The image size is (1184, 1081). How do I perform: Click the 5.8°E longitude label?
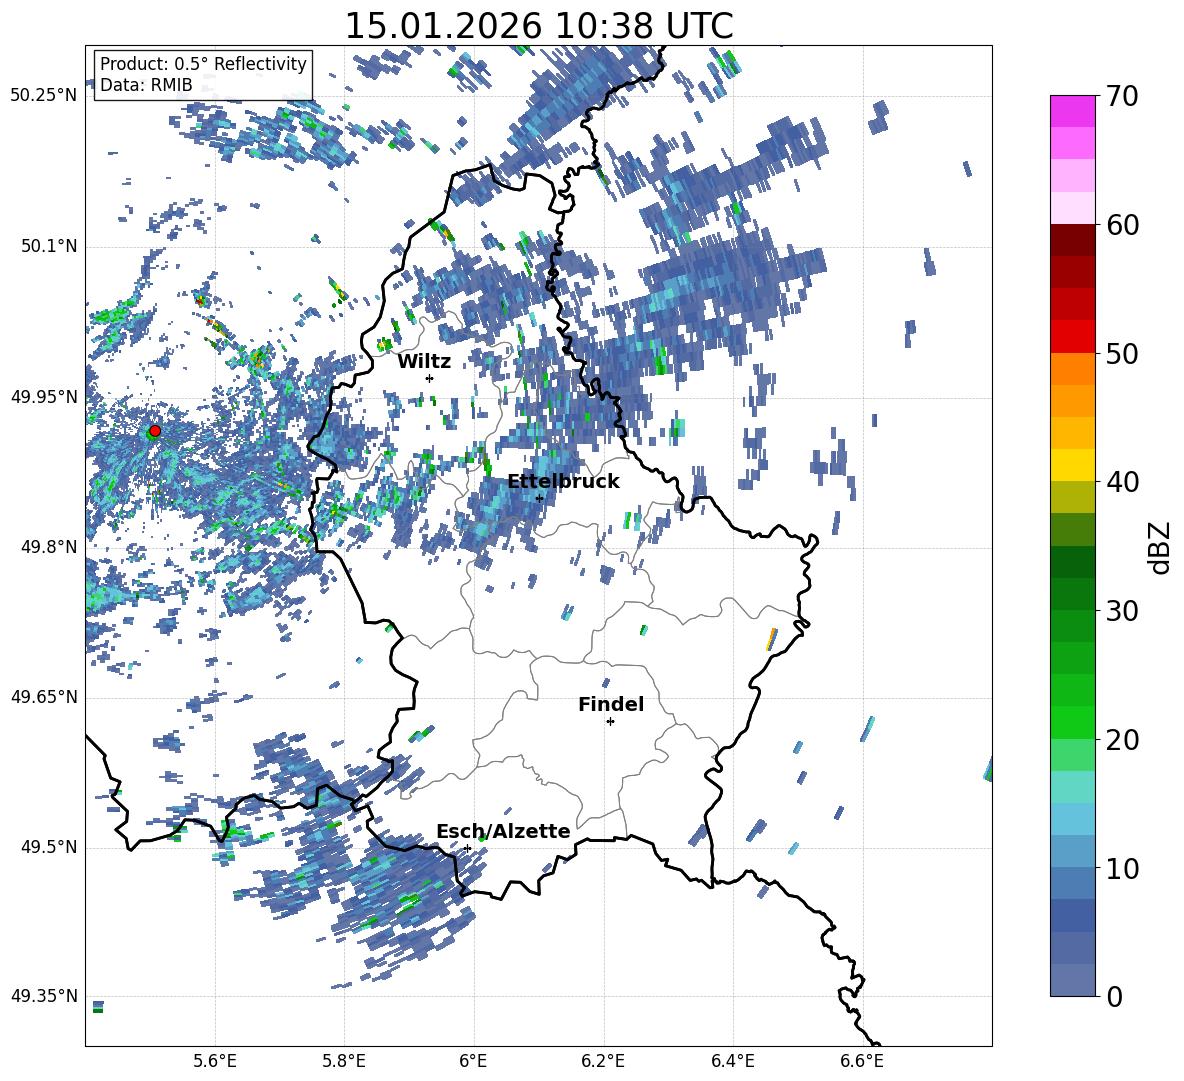click(344, 1061)
